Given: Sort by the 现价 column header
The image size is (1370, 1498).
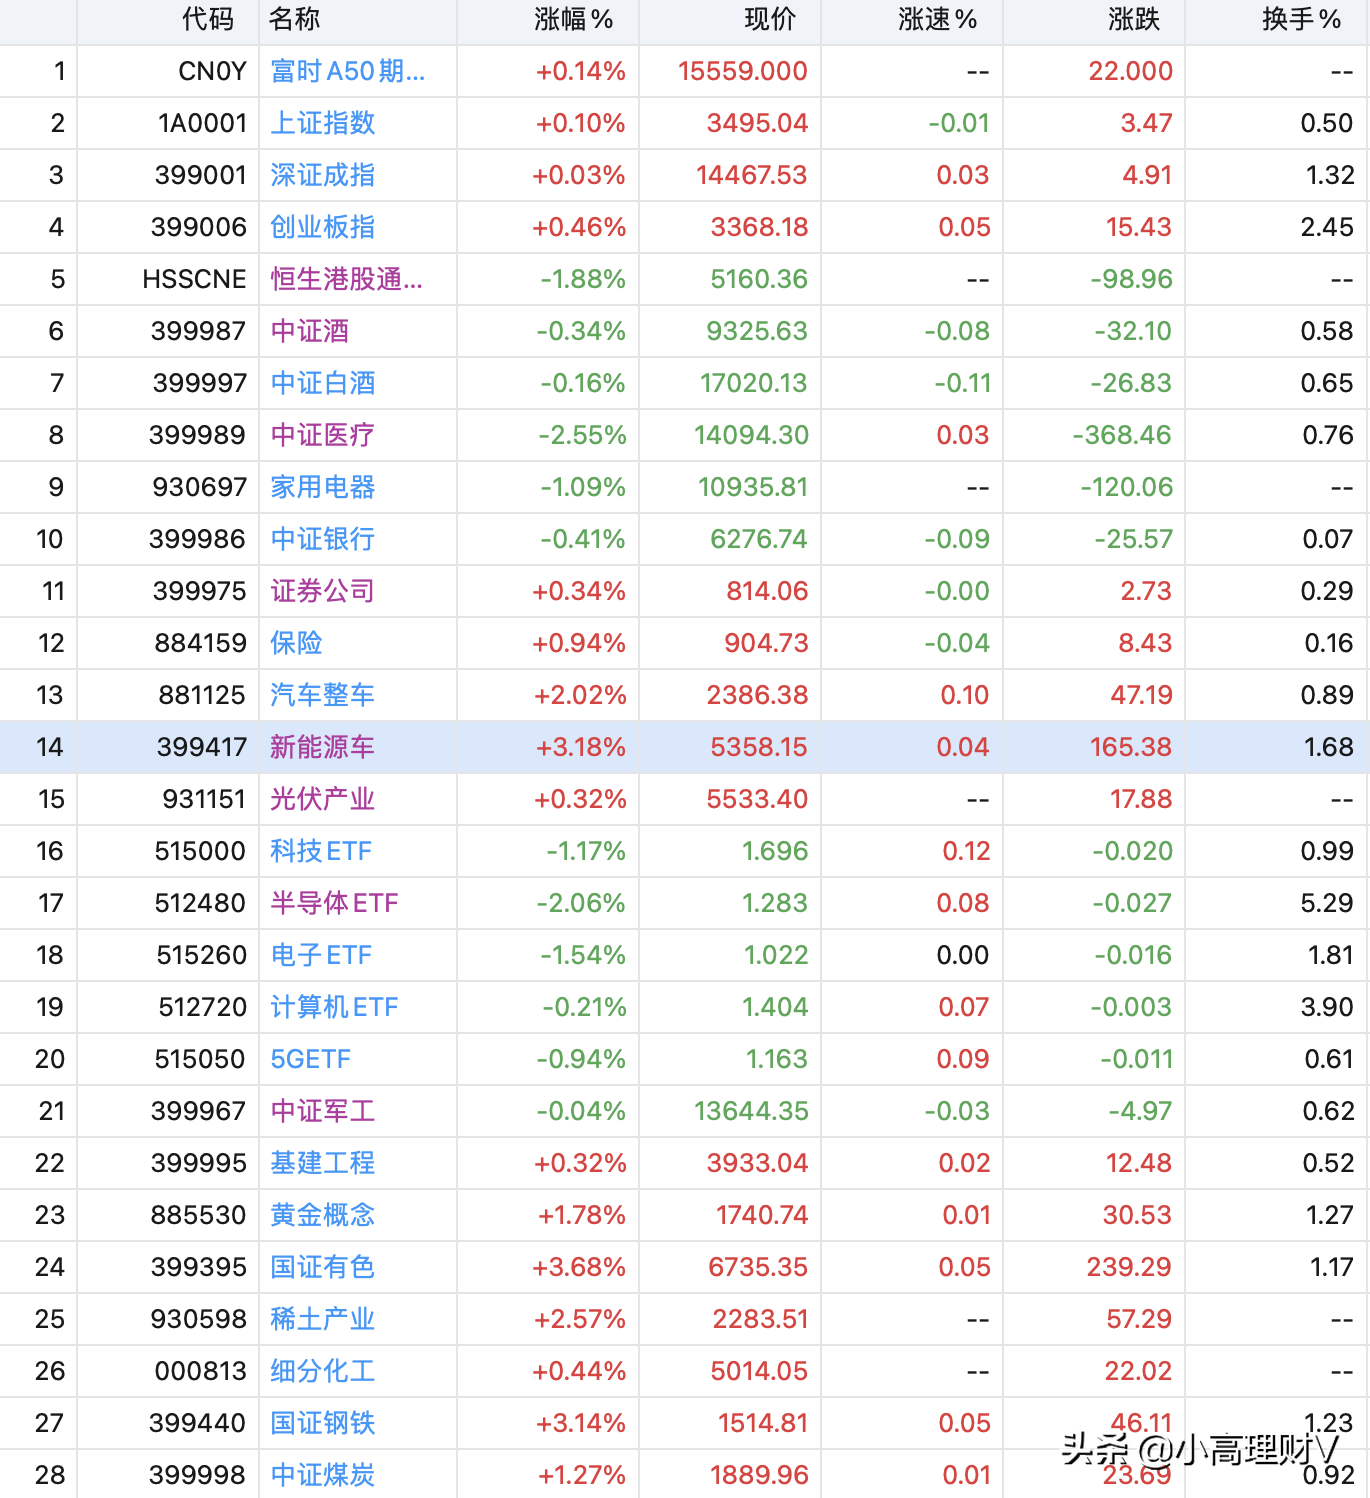Looking at the screenshot, I should tap(770, 19).
